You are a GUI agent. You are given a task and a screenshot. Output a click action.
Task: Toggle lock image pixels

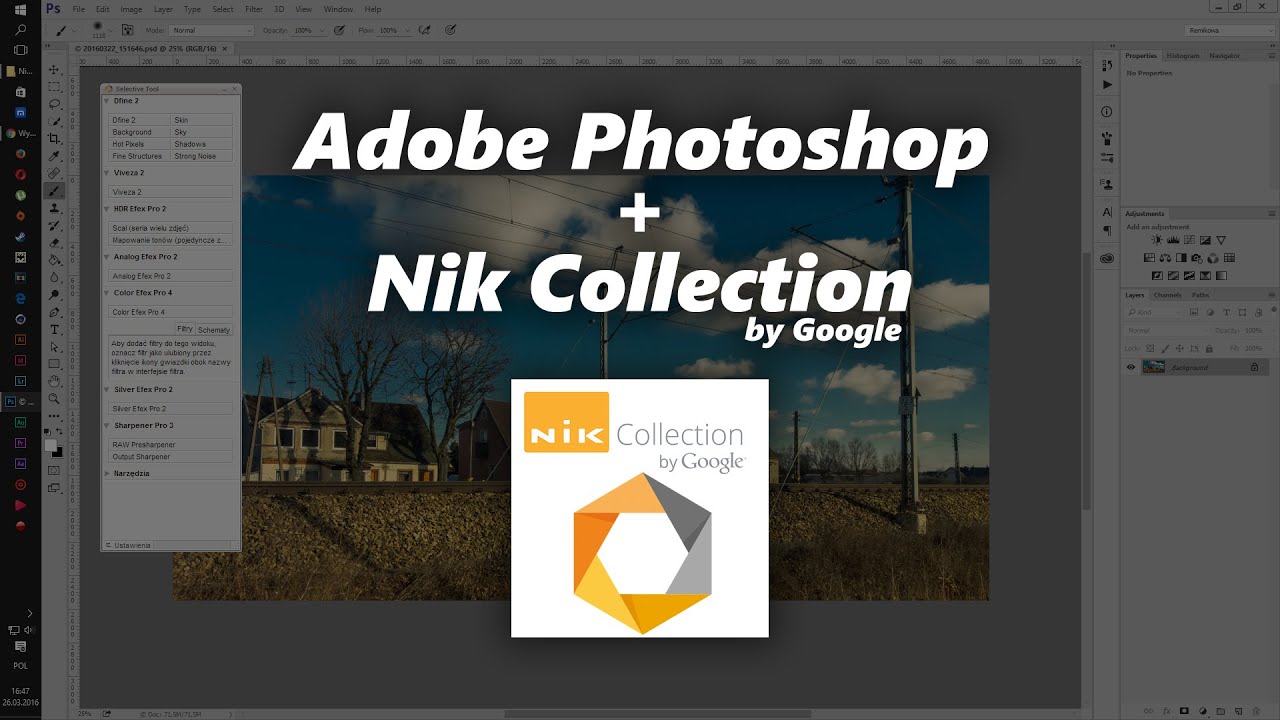[1163, 347]
